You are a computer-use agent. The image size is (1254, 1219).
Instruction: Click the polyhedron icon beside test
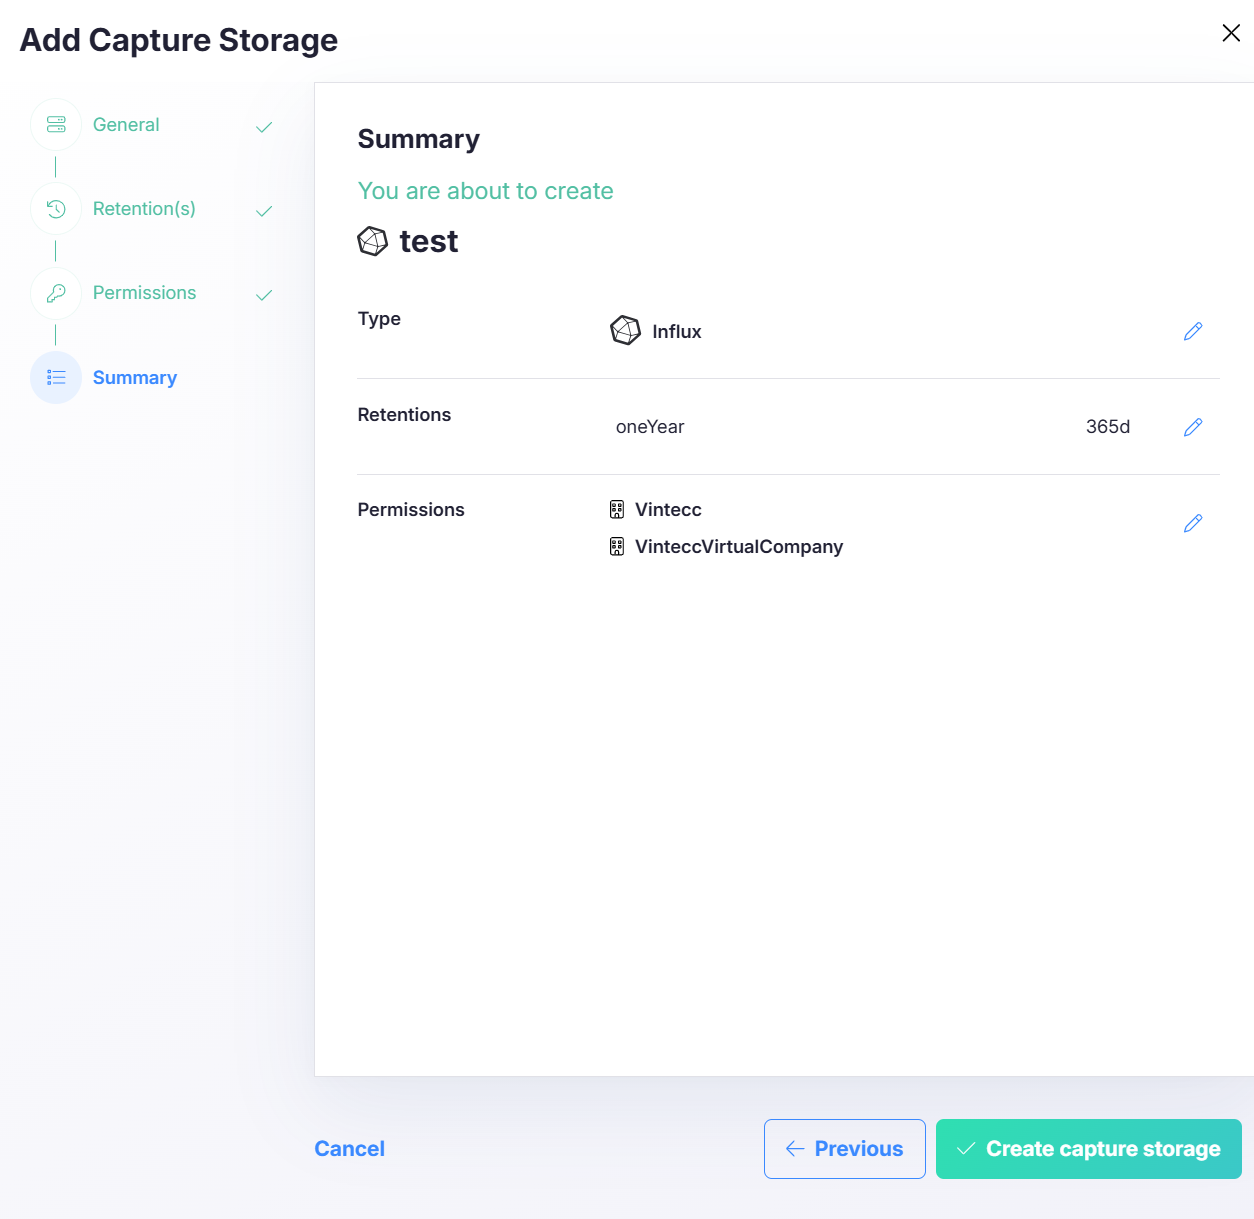(373, 241)
